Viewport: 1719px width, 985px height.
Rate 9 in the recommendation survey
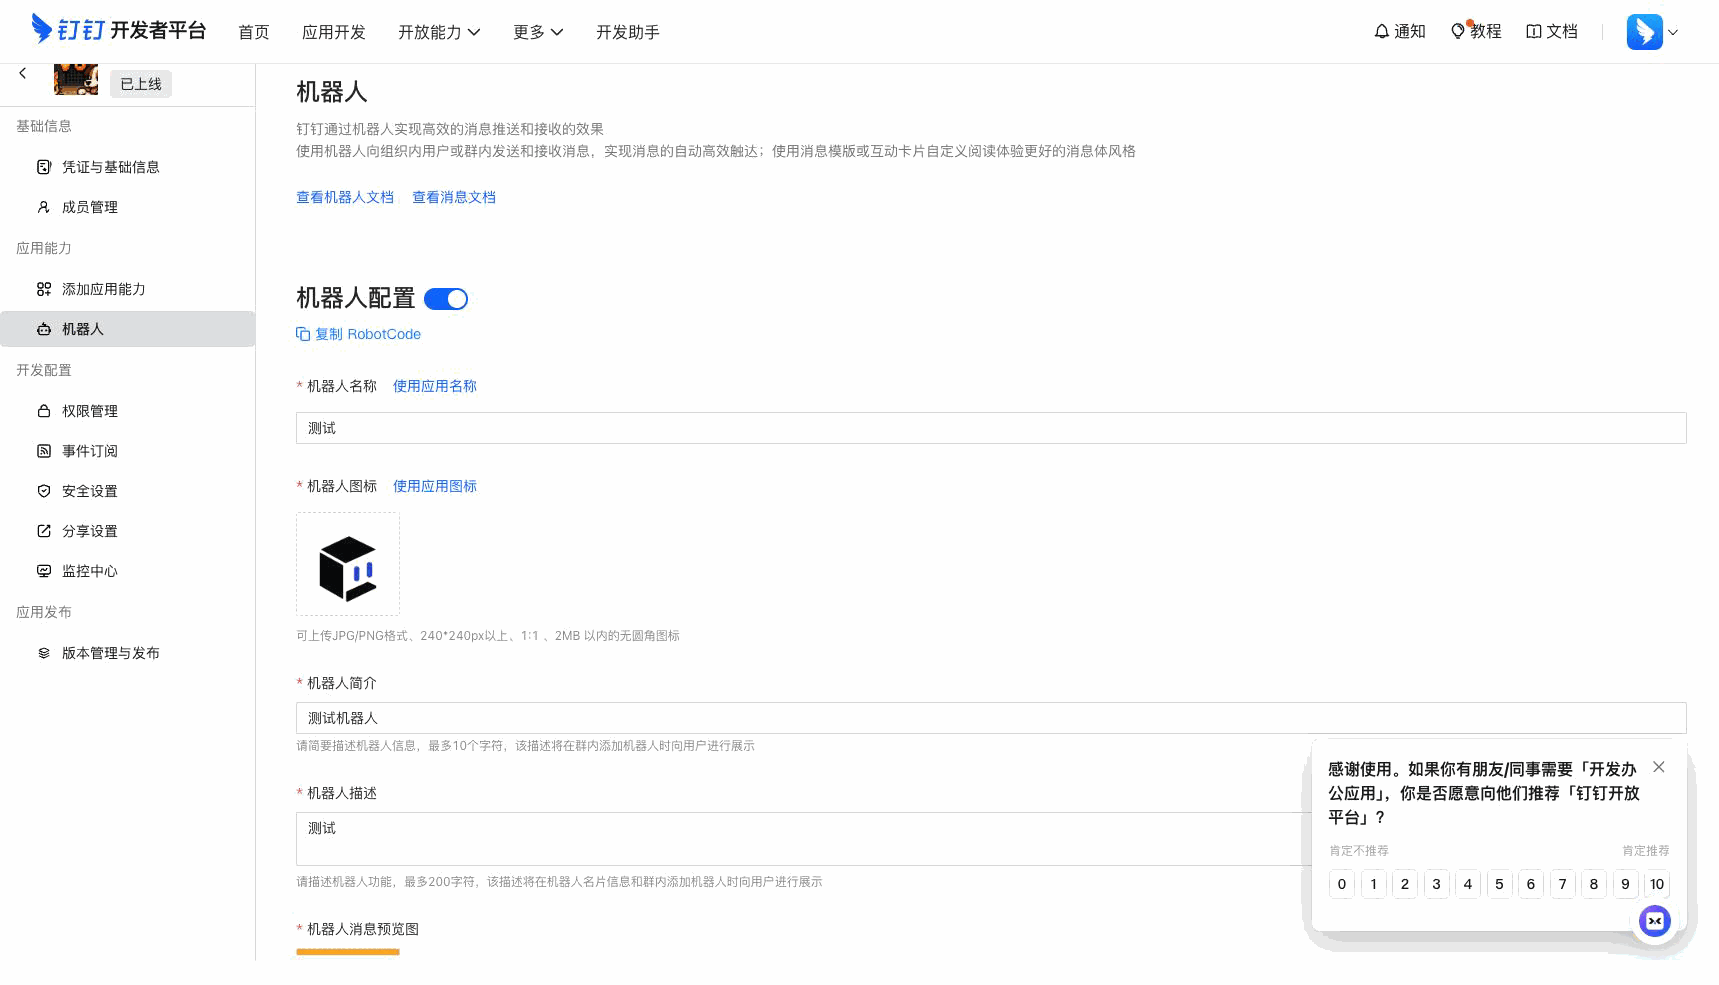point(1626,884)
